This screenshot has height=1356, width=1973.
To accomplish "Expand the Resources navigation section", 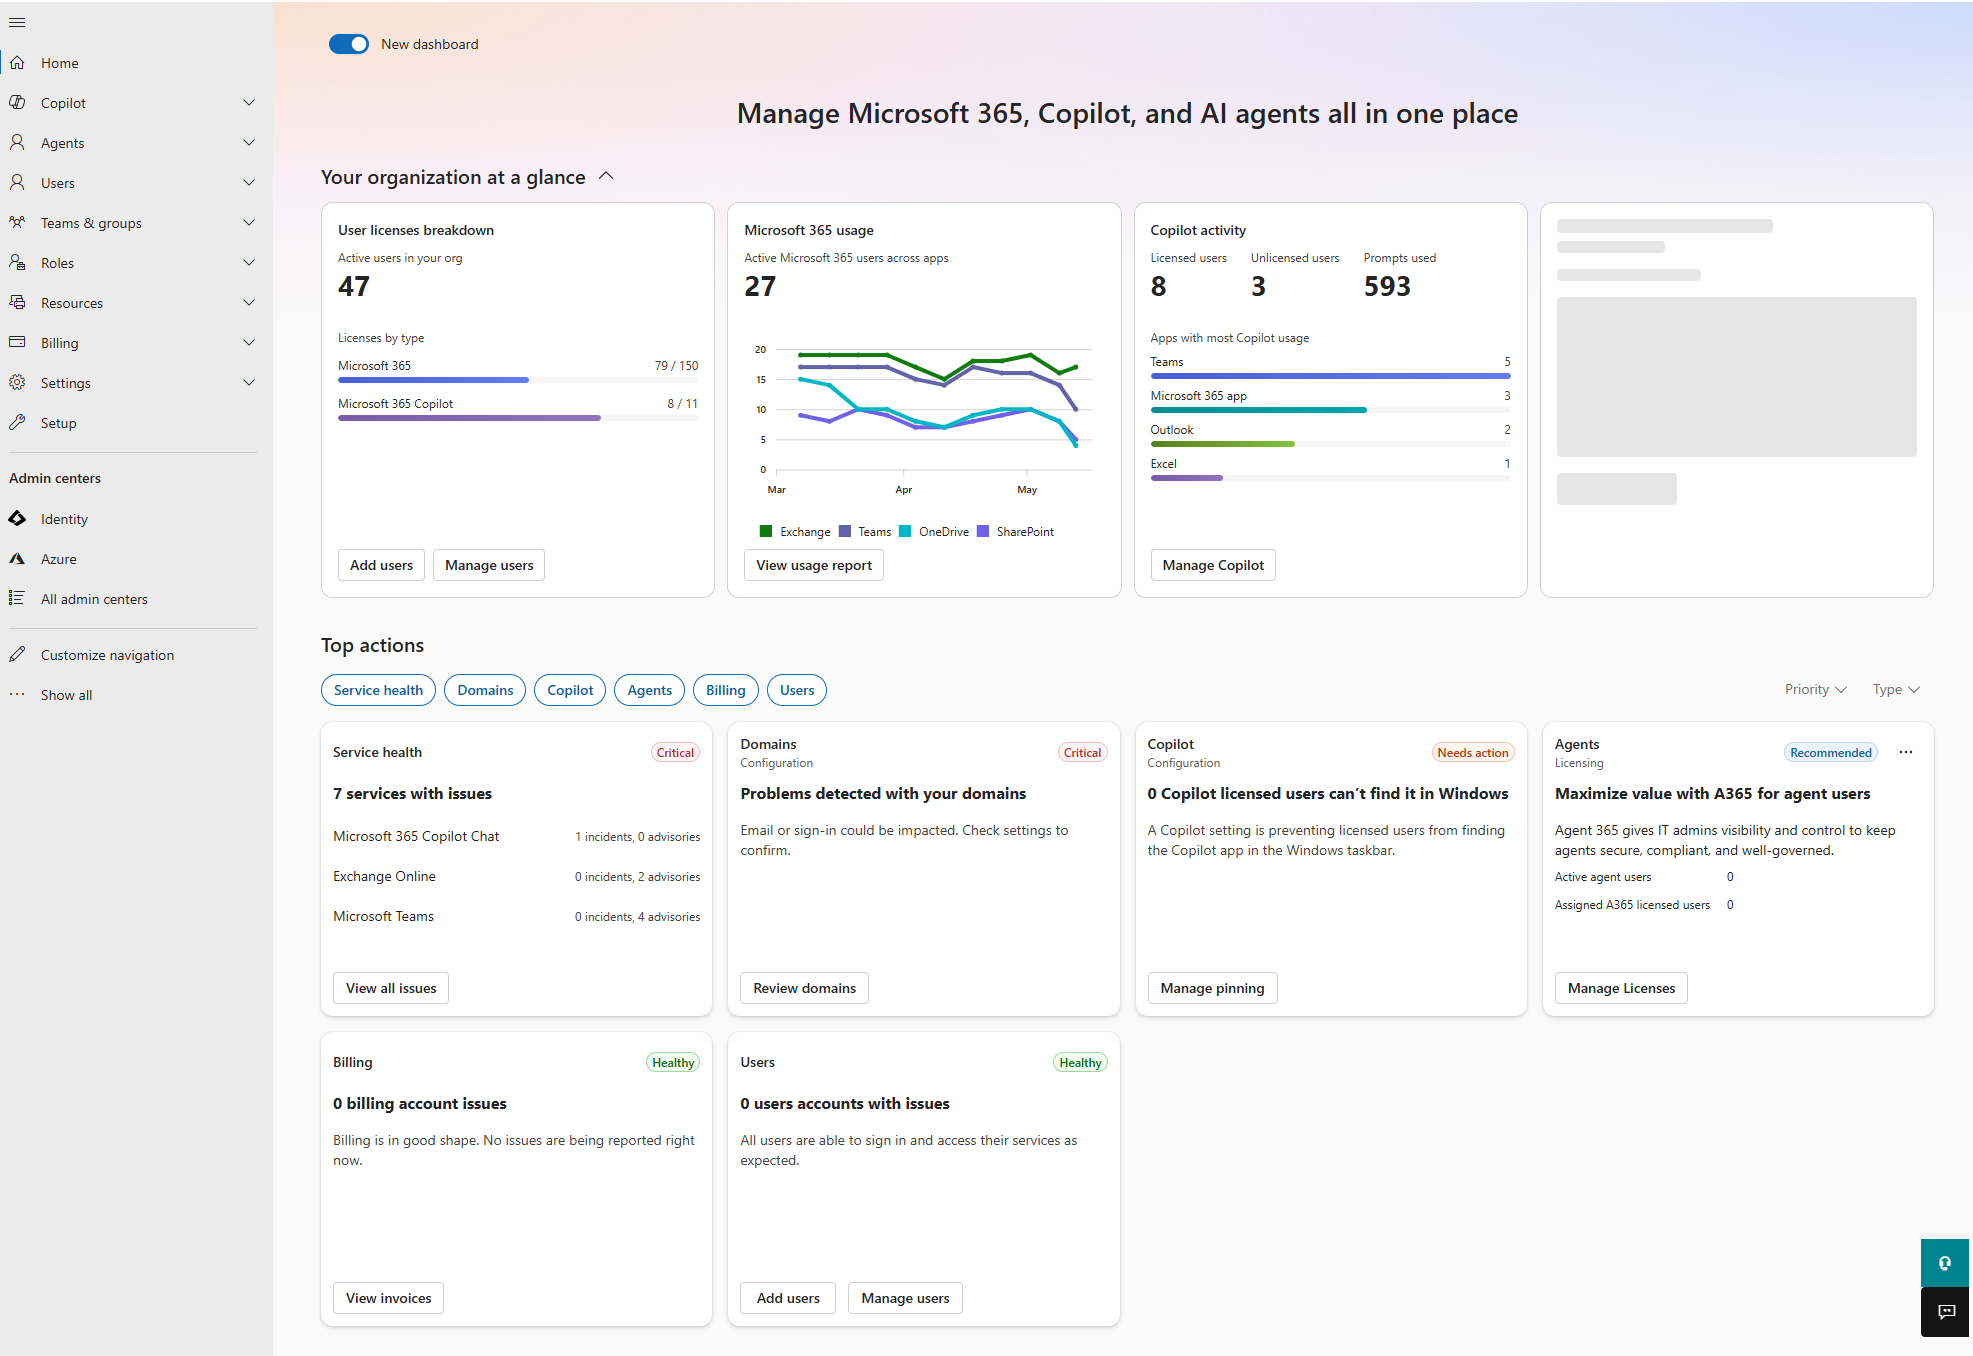I will (x=249, y=303).
